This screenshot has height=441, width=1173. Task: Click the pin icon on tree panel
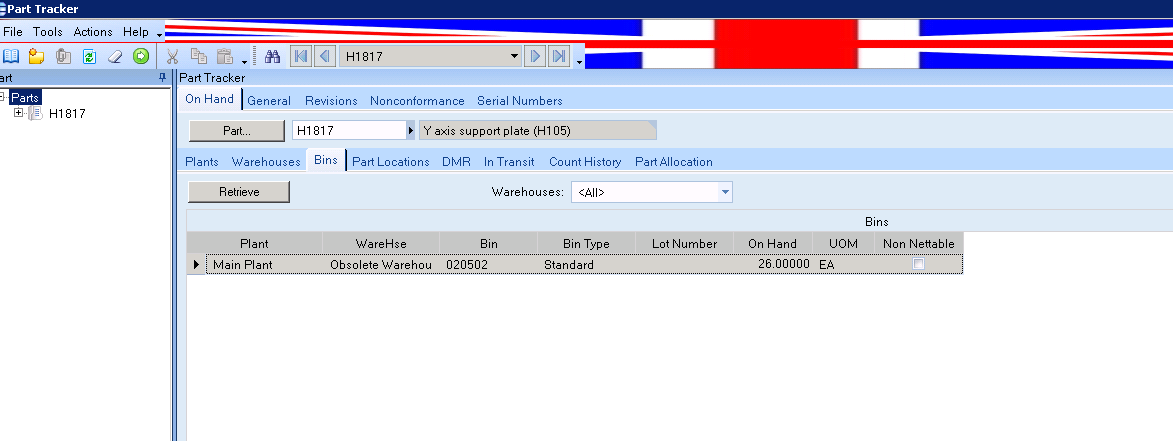[x=162, y=78]
